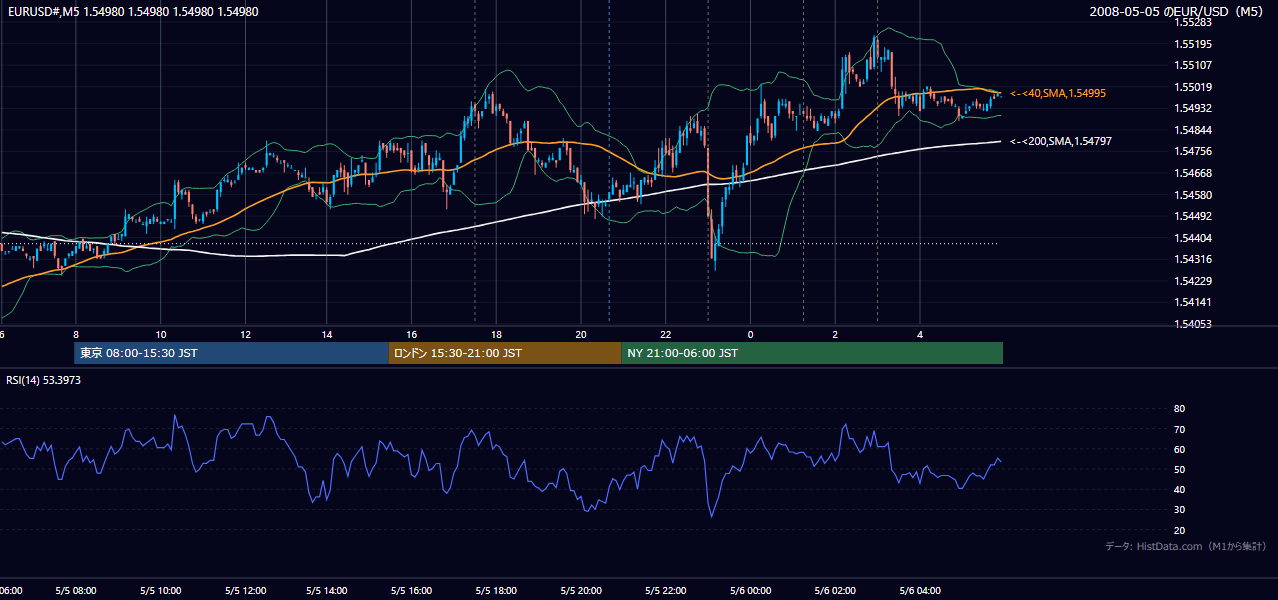Screen dimensions: 1278x600
Task: Click RSI axis level 30
Action: pos(1179,510)
